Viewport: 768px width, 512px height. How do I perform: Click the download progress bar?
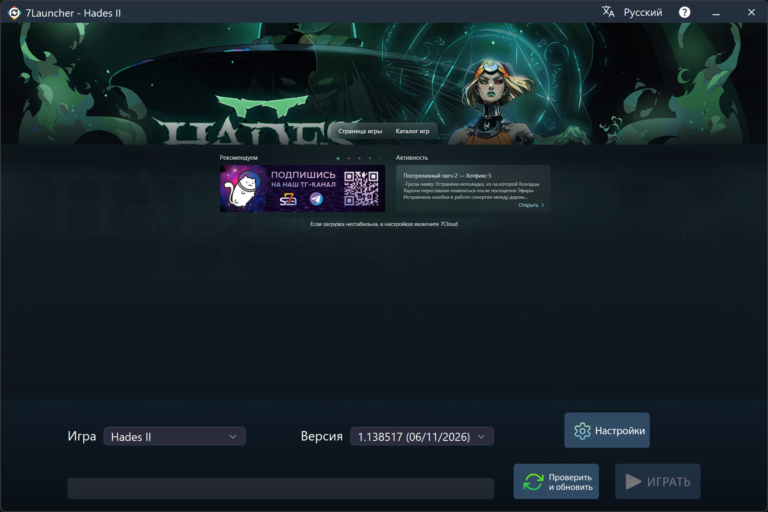click(x=281, y=488)
